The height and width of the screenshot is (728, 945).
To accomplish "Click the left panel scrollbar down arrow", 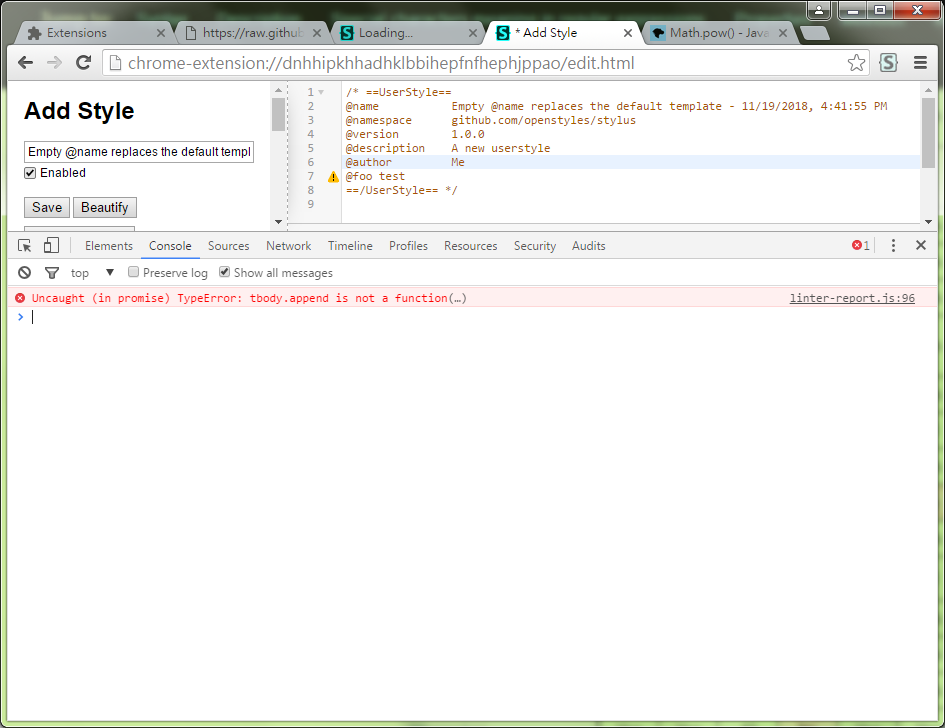I will coord(278,222).
